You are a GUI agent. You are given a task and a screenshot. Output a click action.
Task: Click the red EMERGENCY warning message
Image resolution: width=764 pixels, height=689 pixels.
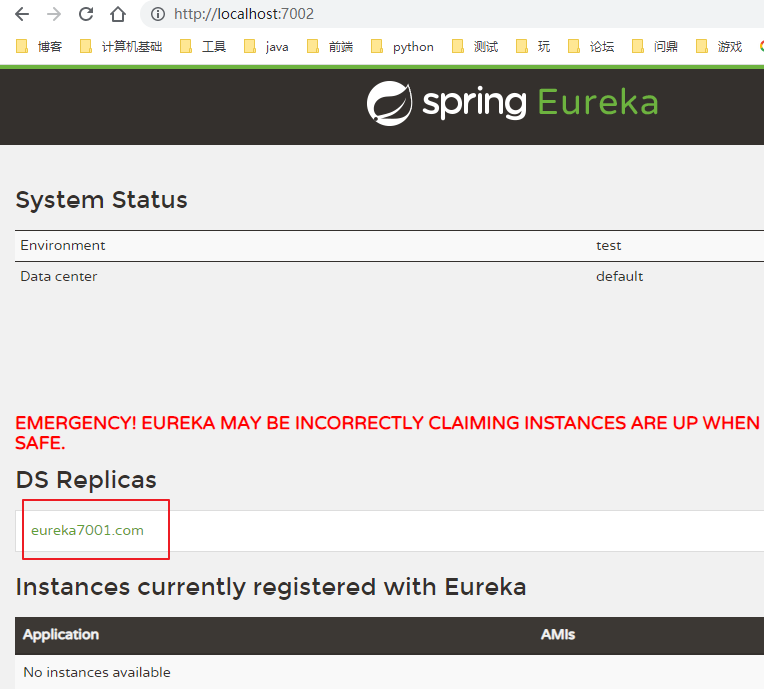click(x=387, y=433)
